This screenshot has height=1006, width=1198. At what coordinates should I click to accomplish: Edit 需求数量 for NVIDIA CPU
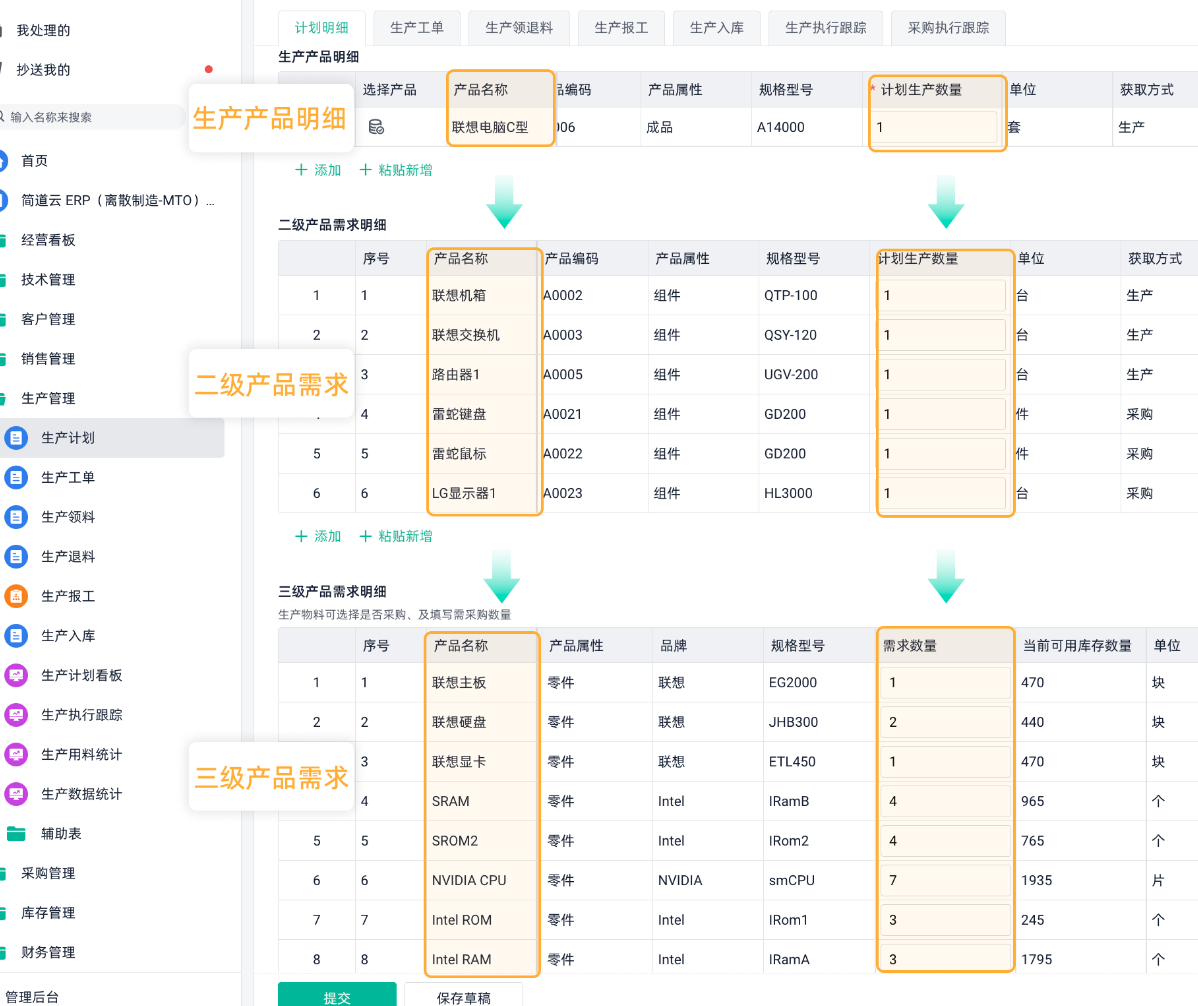(945, 881)
